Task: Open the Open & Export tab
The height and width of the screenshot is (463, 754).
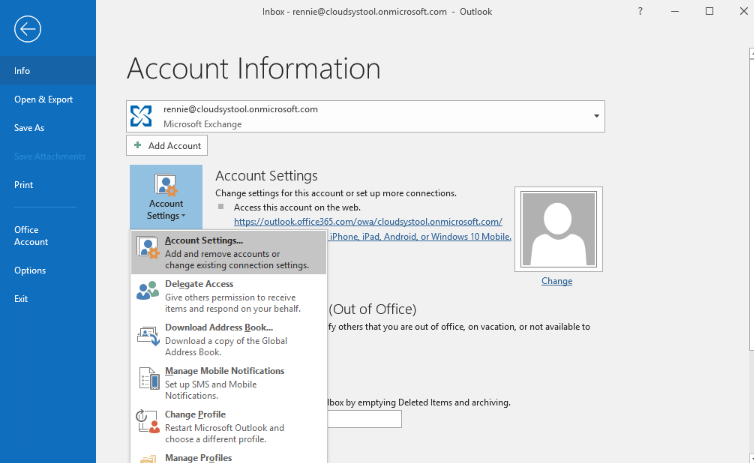Action: (48, 100)
